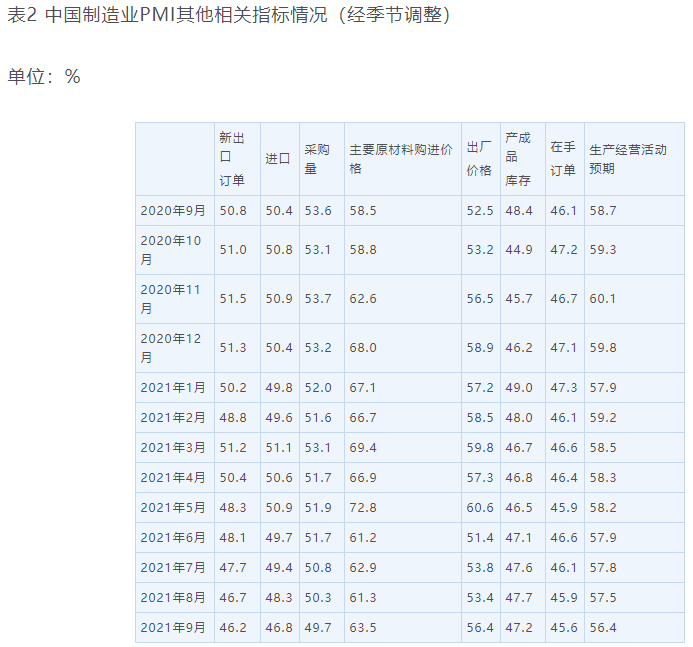Viewport: 693px width, 647px height.
Task: Select the 52.5 出厂价格 value for 2020年9月
Action: [480, 210]
